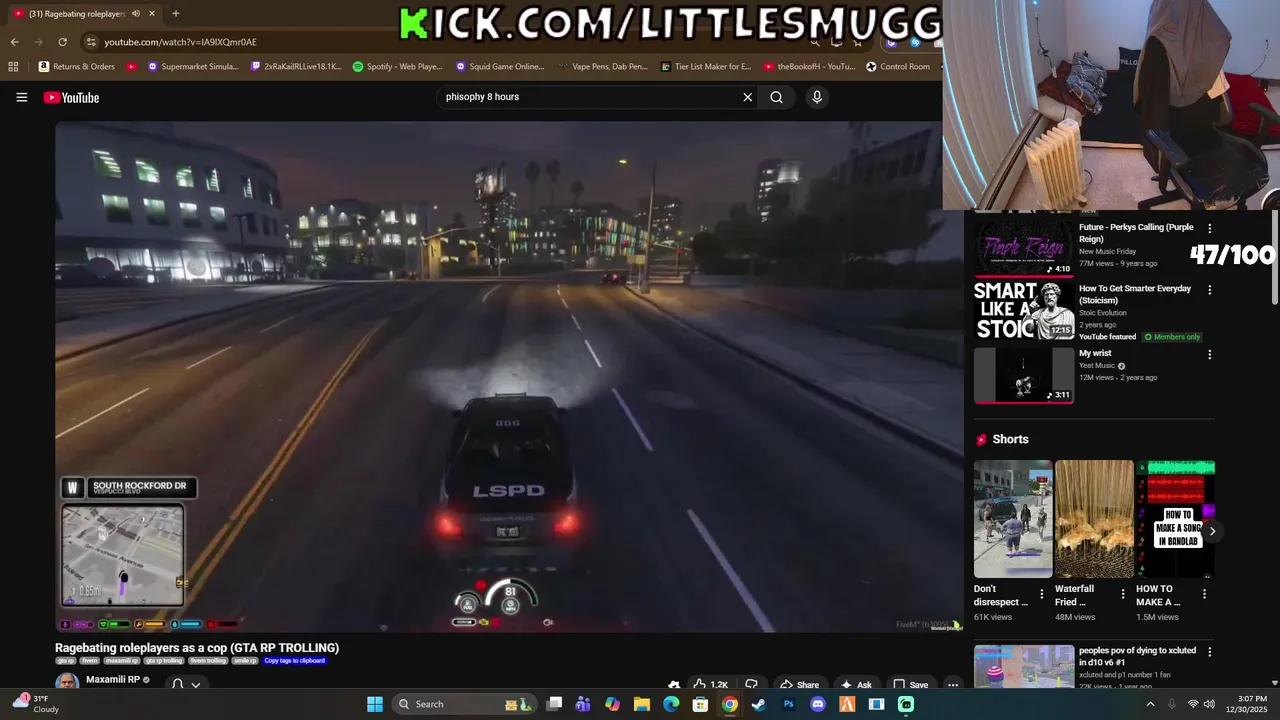The height and width of the screenshot is (720, 1280).
Task: Go back with the browser back arrow
Action: 14,42
